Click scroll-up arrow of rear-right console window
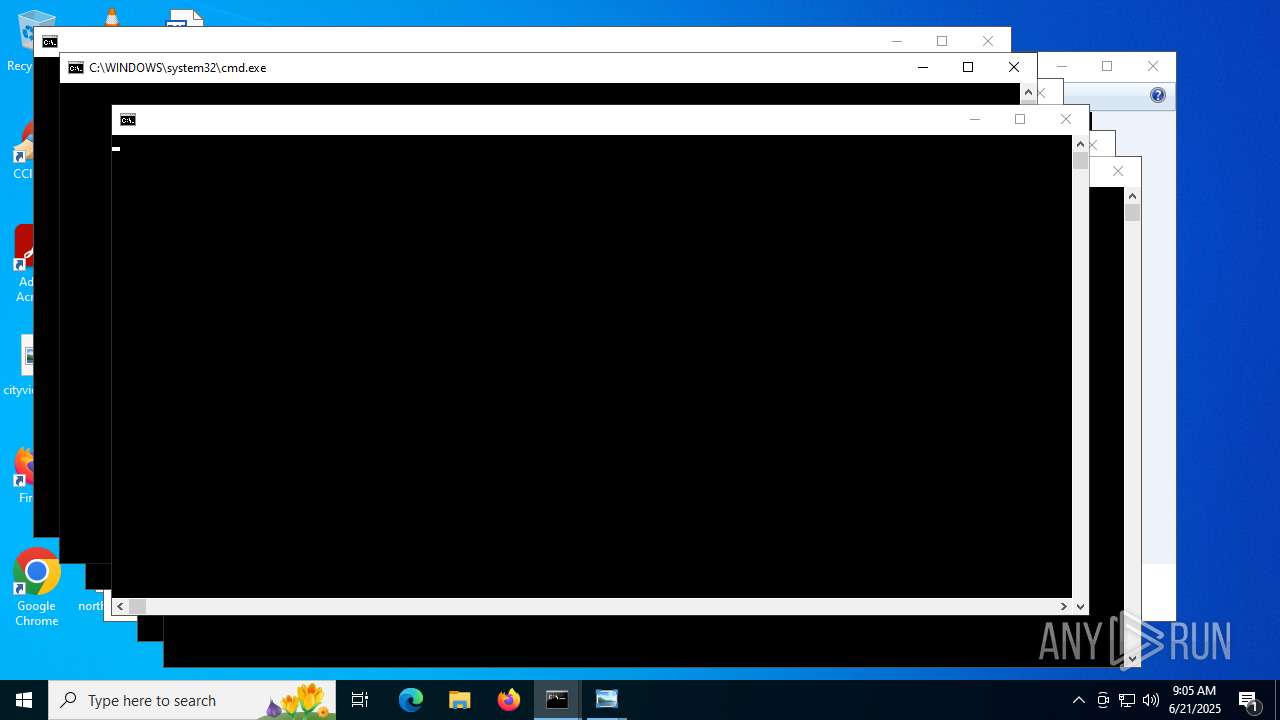The width and height of the screenshot is (1280, 720). [1132, 196]
